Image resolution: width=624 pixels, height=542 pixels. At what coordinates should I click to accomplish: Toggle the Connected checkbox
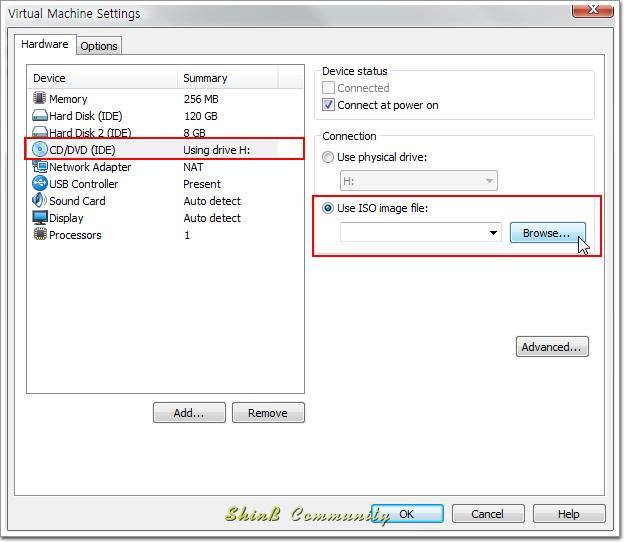coord(328,88)
